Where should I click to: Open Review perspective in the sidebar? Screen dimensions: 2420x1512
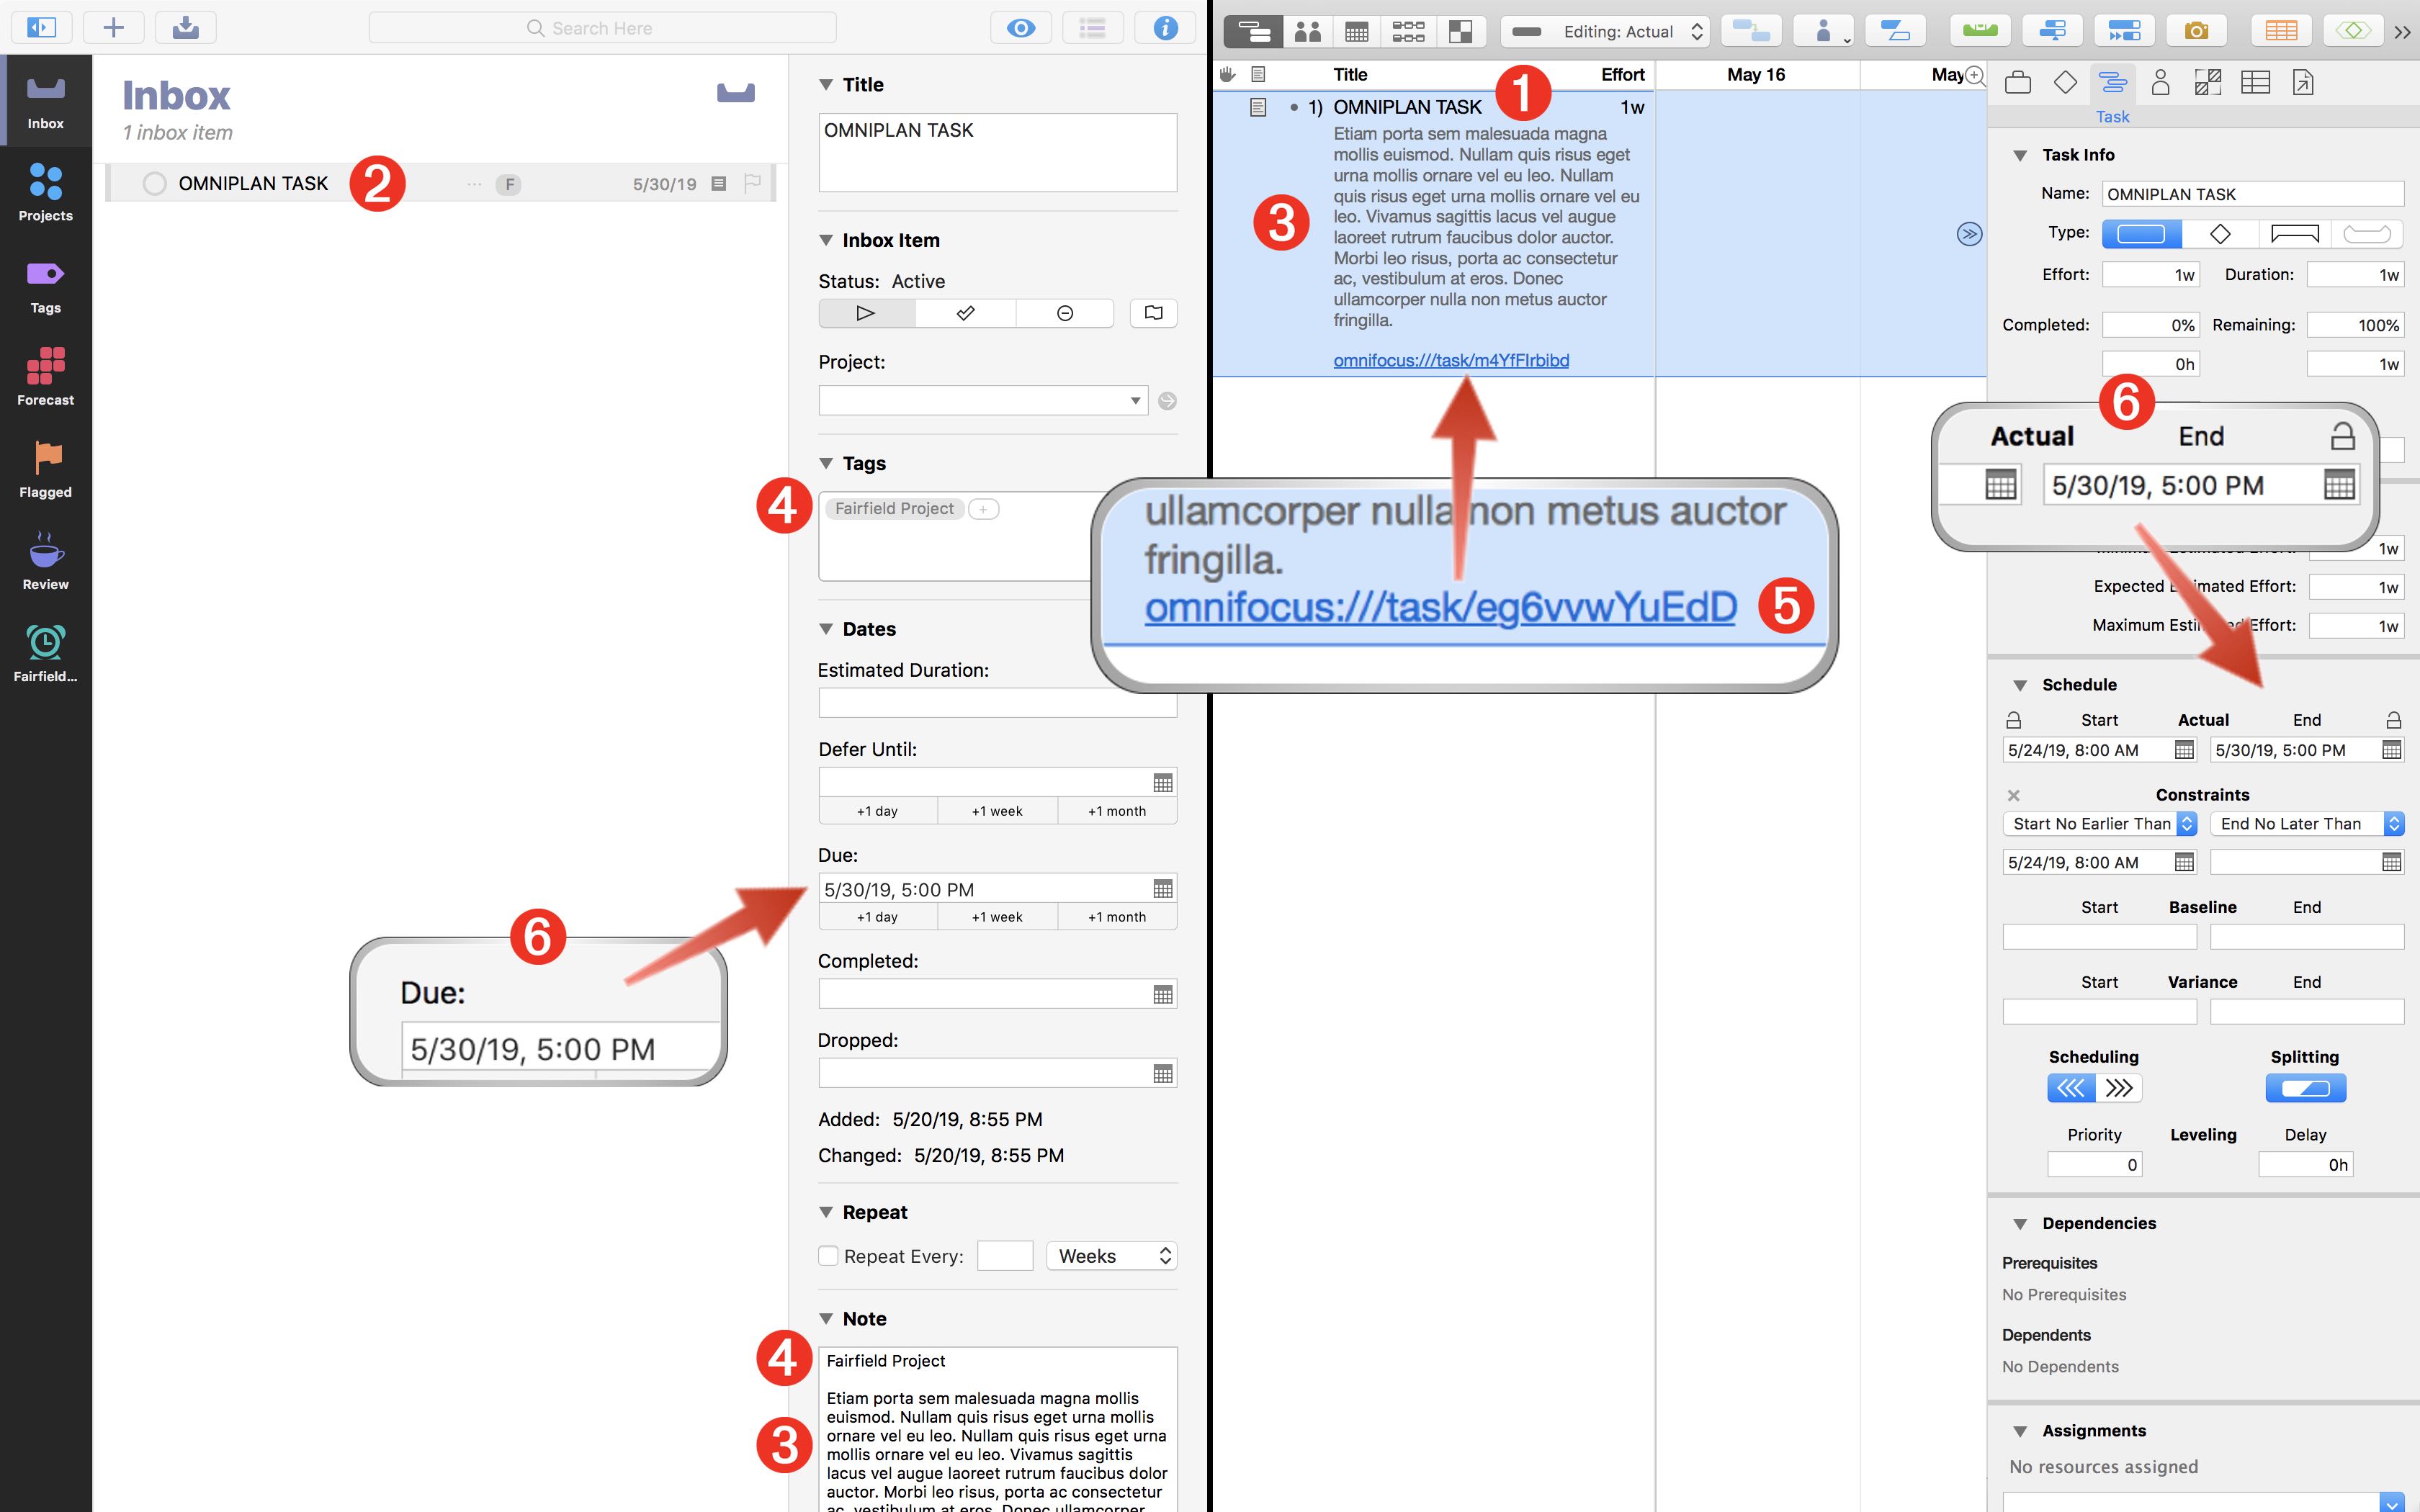(46, 562)
